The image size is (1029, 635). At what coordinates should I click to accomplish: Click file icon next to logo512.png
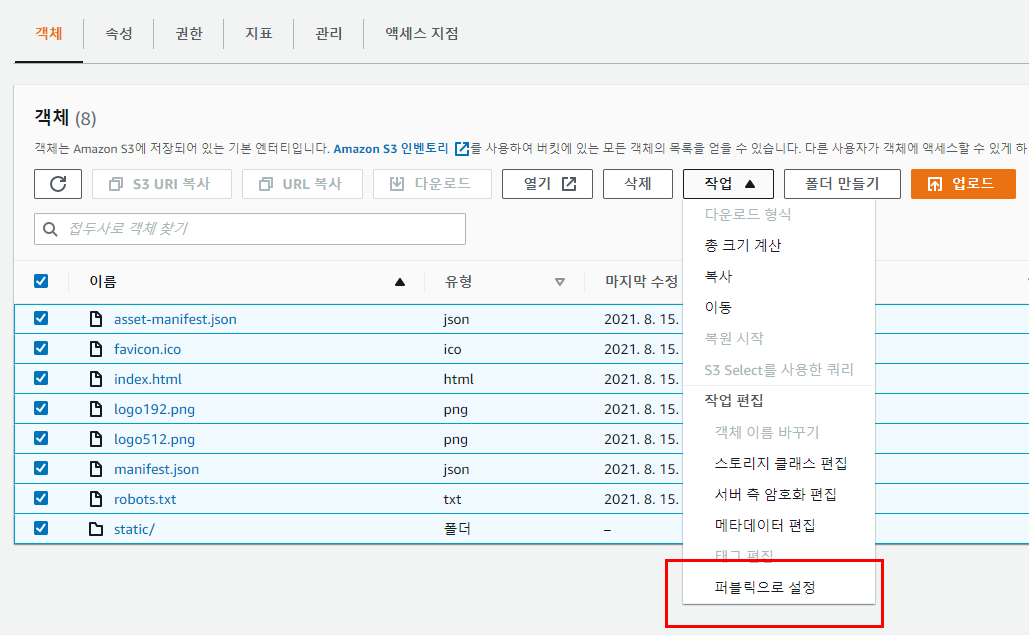(96, 439)
